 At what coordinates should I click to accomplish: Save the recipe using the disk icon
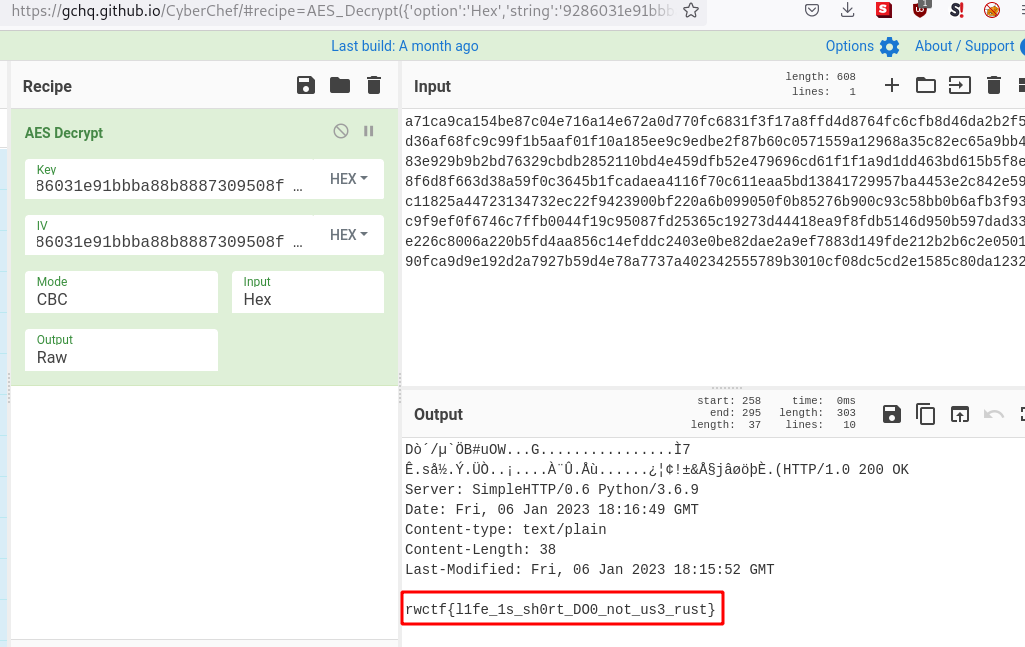point(306,85)
